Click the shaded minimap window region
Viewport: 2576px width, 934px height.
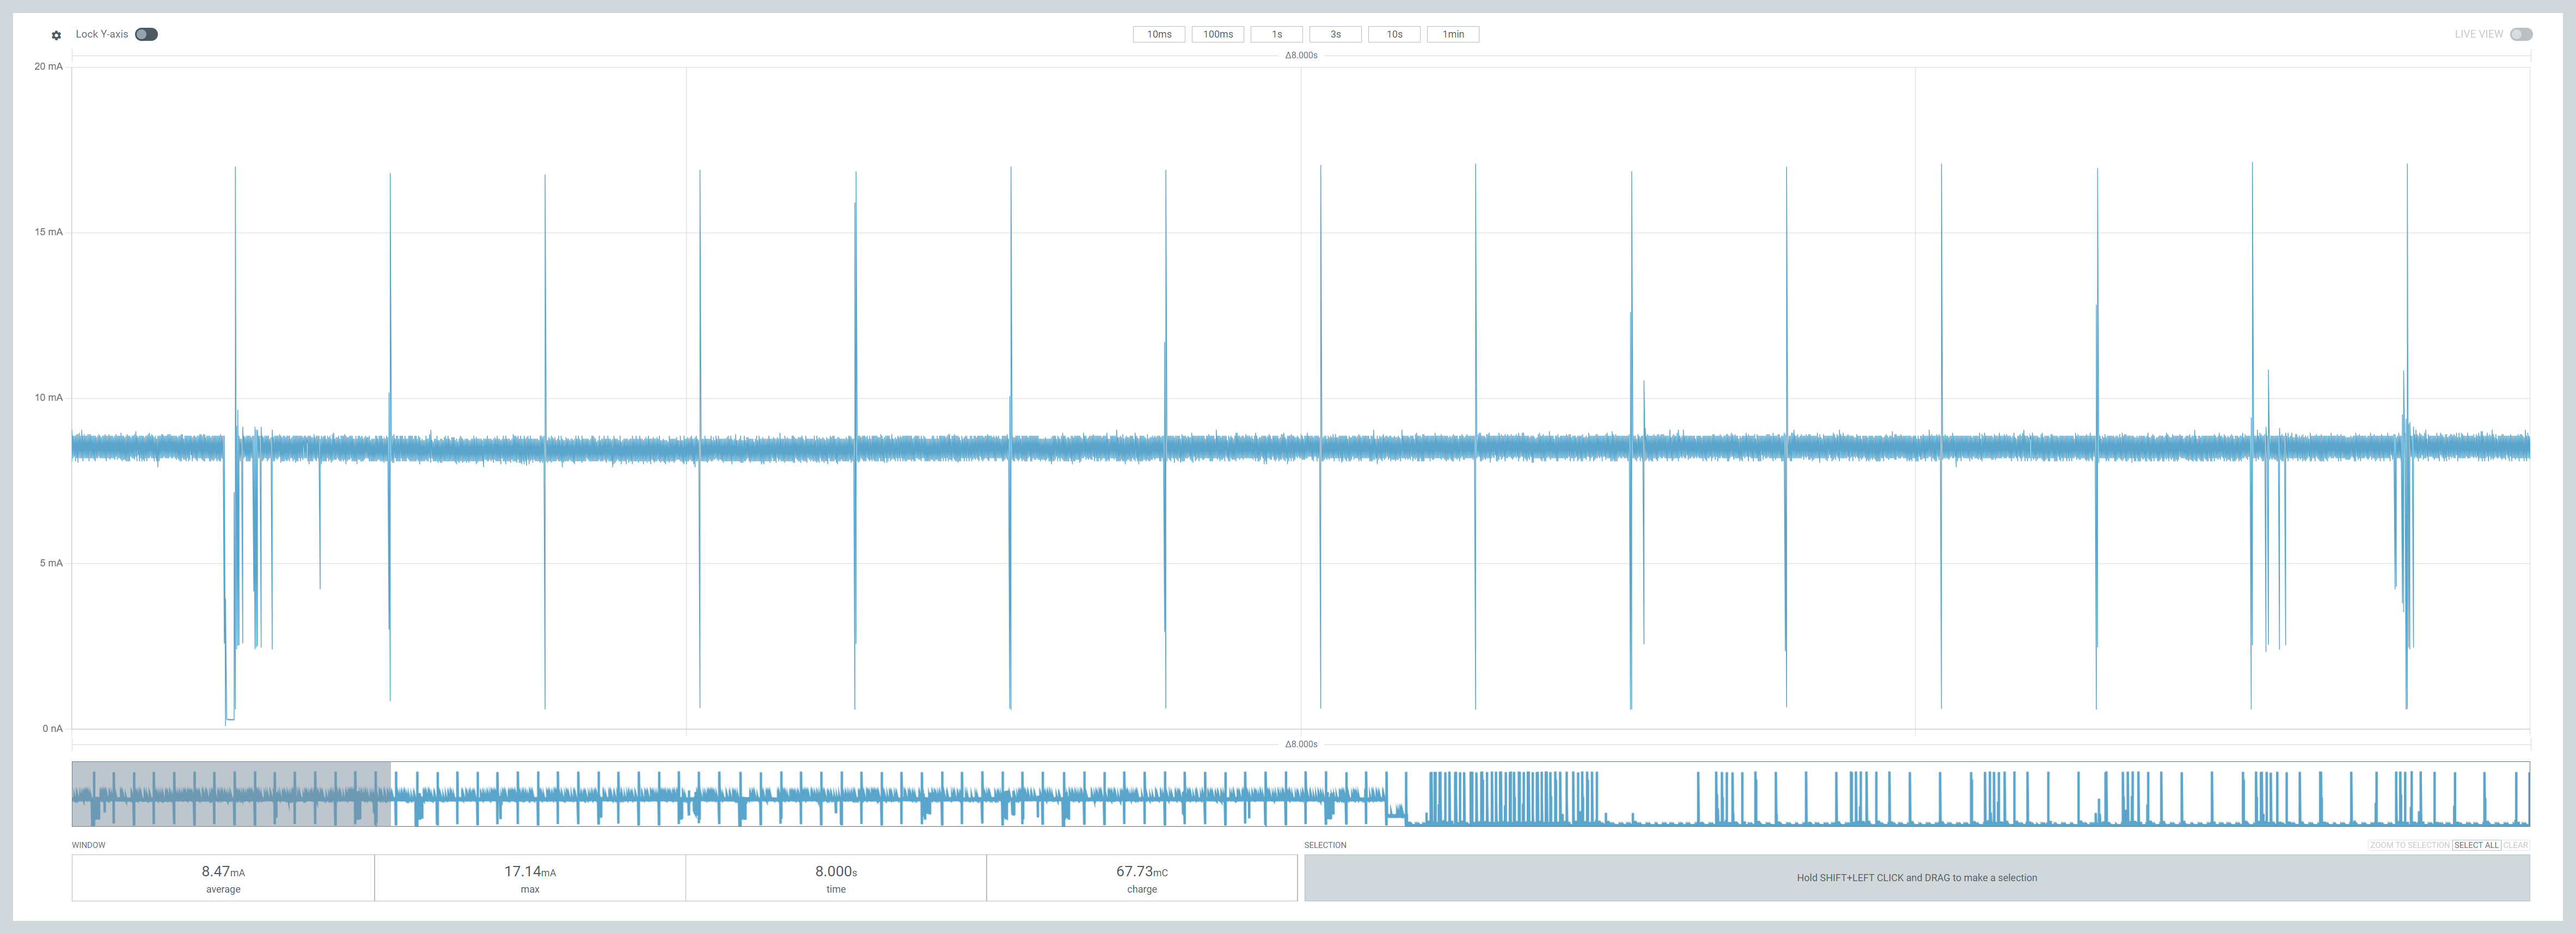(x=231, y=794)
